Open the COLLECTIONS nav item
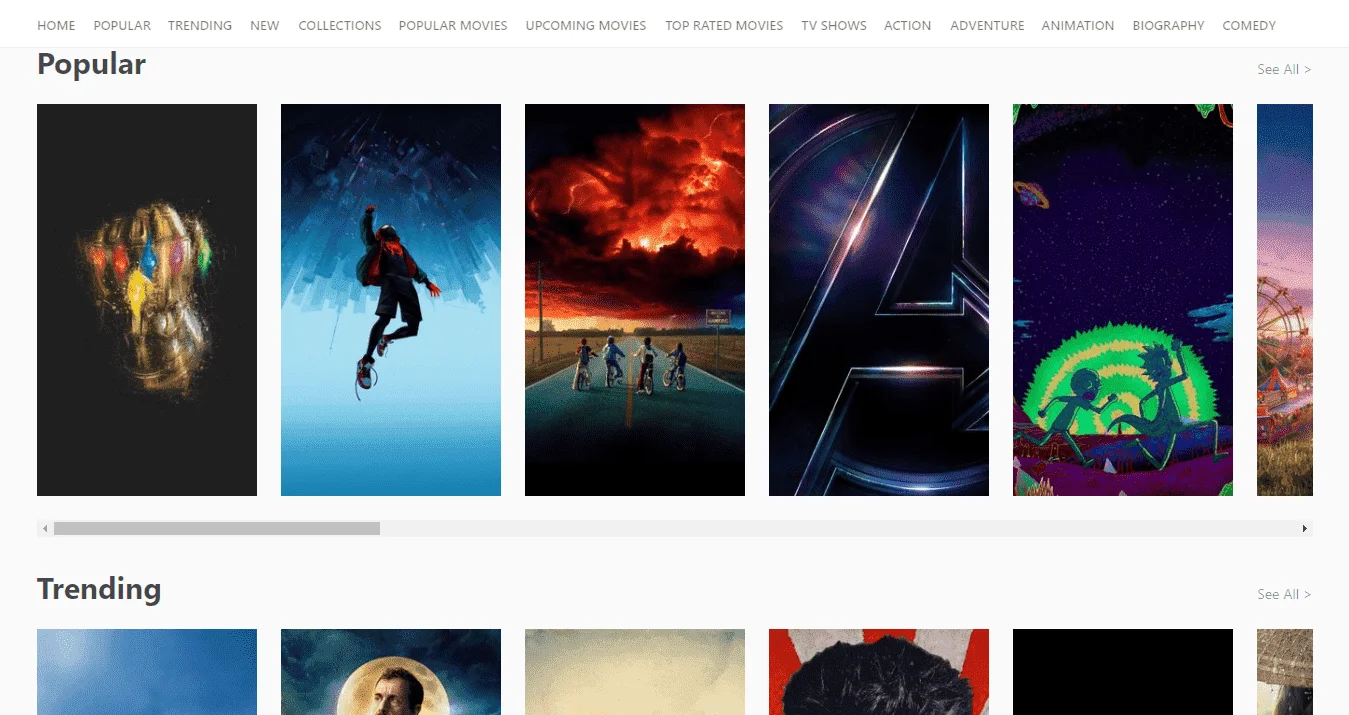 340,25
